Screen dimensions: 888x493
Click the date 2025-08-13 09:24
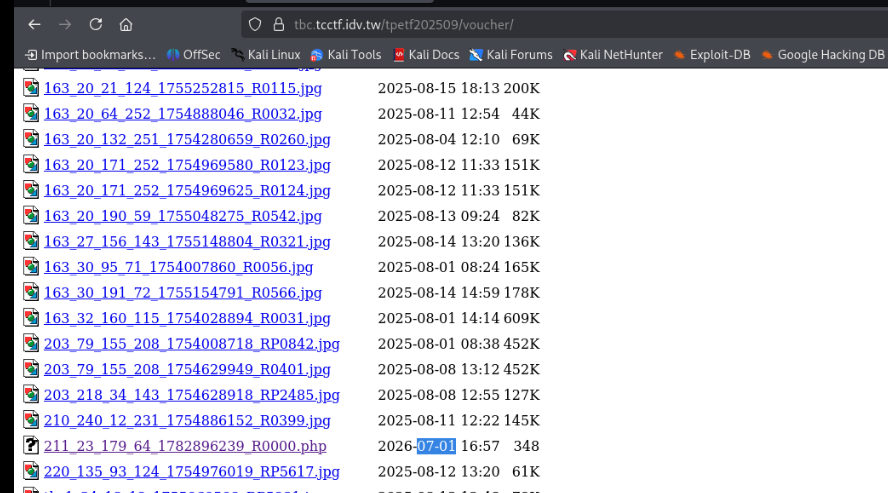tap(439, 216)
